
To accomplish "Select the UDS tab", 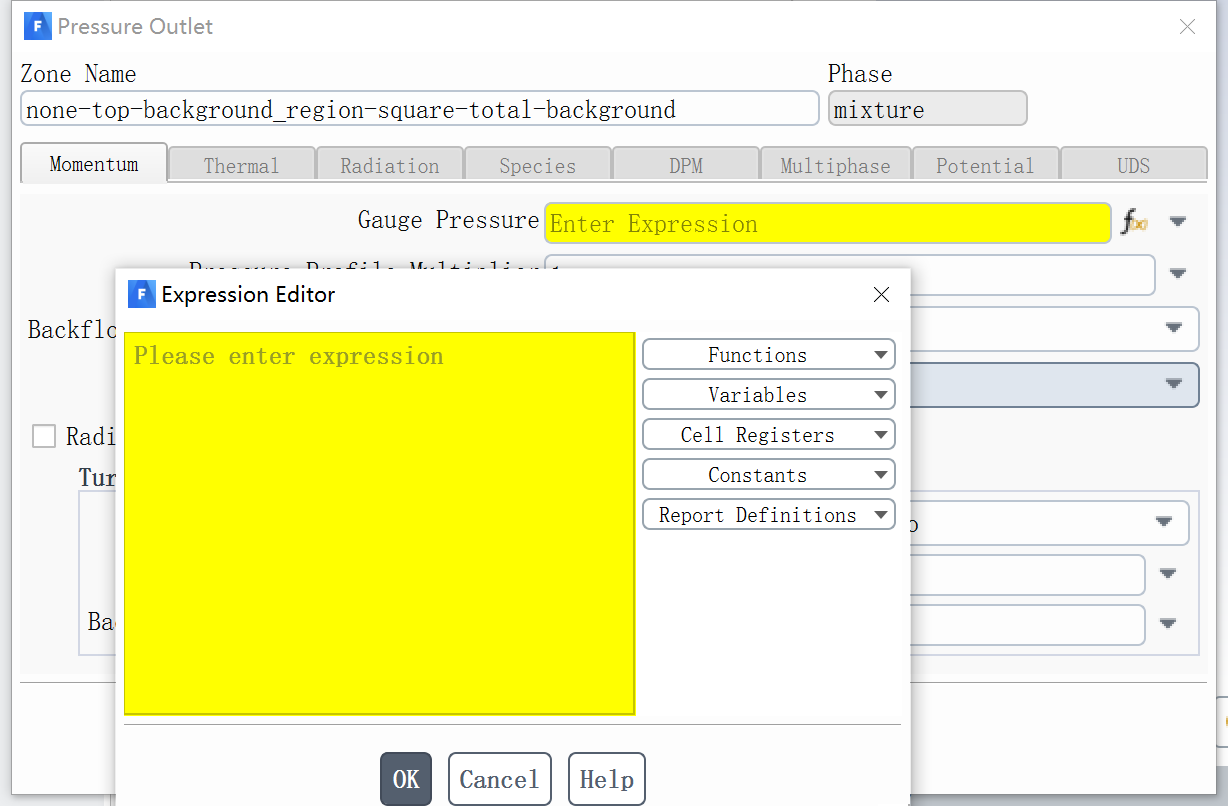I will [1134, 164].
